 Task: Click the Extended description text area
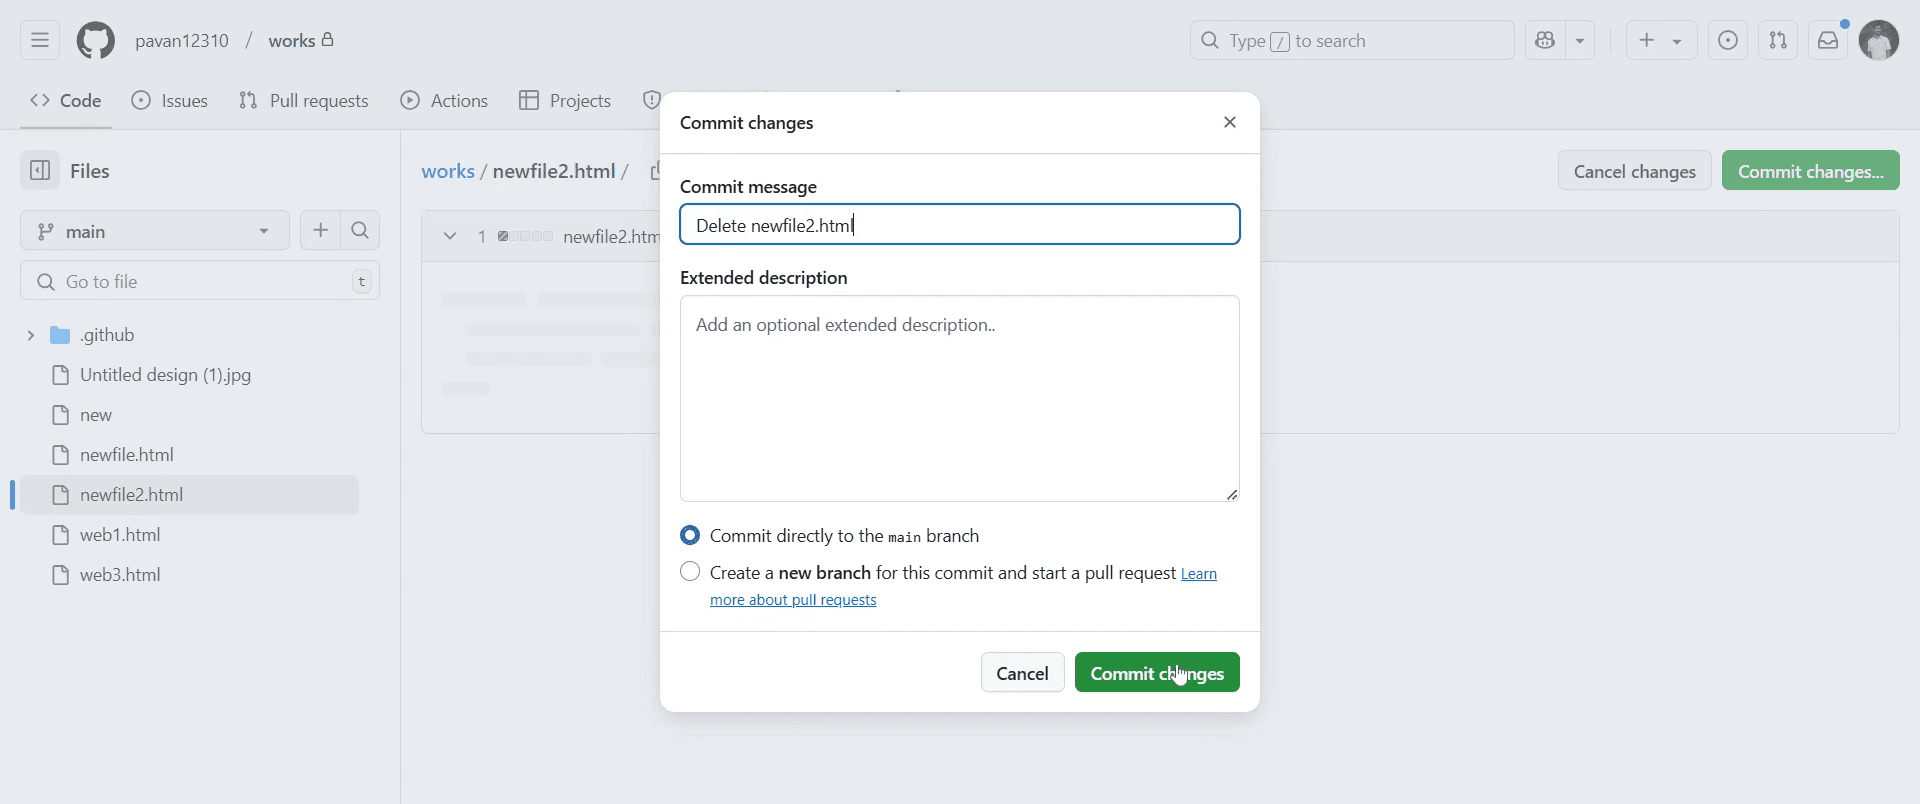pyautogui.click(x=959, y=398)
